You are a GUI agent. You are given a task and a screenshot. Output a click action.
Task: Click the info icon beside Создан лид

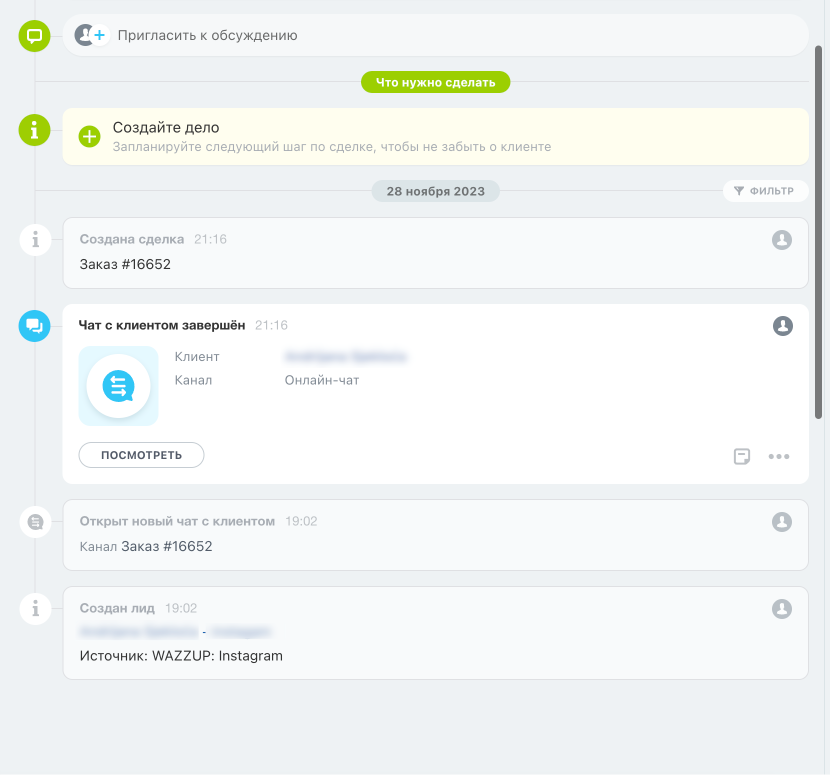[35, 608]
